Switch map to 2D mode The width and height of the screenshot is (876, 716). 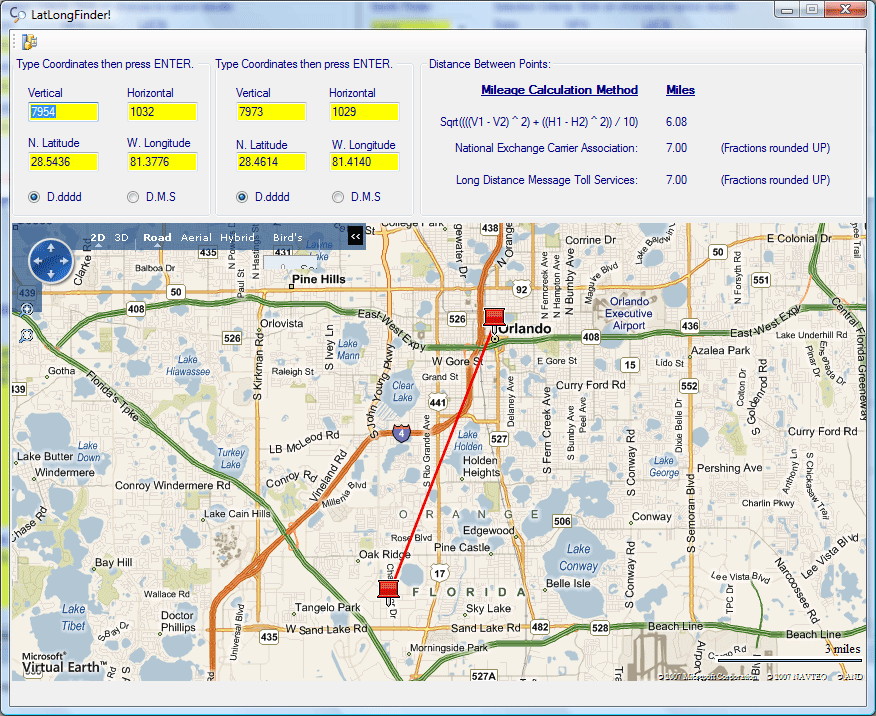pyautogui.click(x=98, y=237)
